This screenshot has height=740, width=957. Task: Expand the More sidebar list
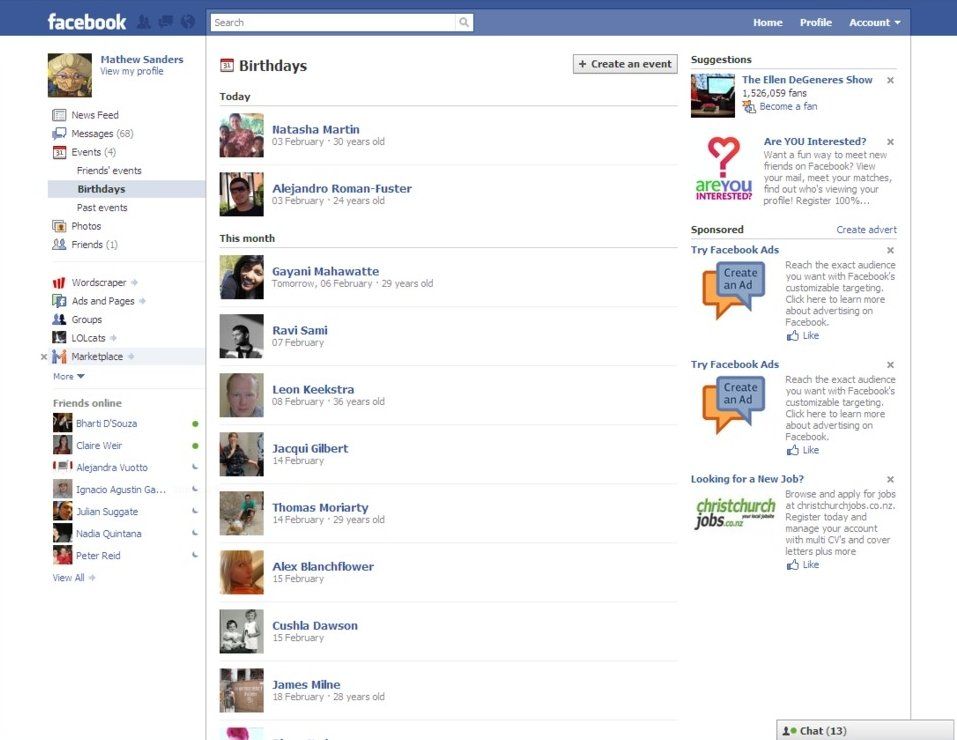68,376
